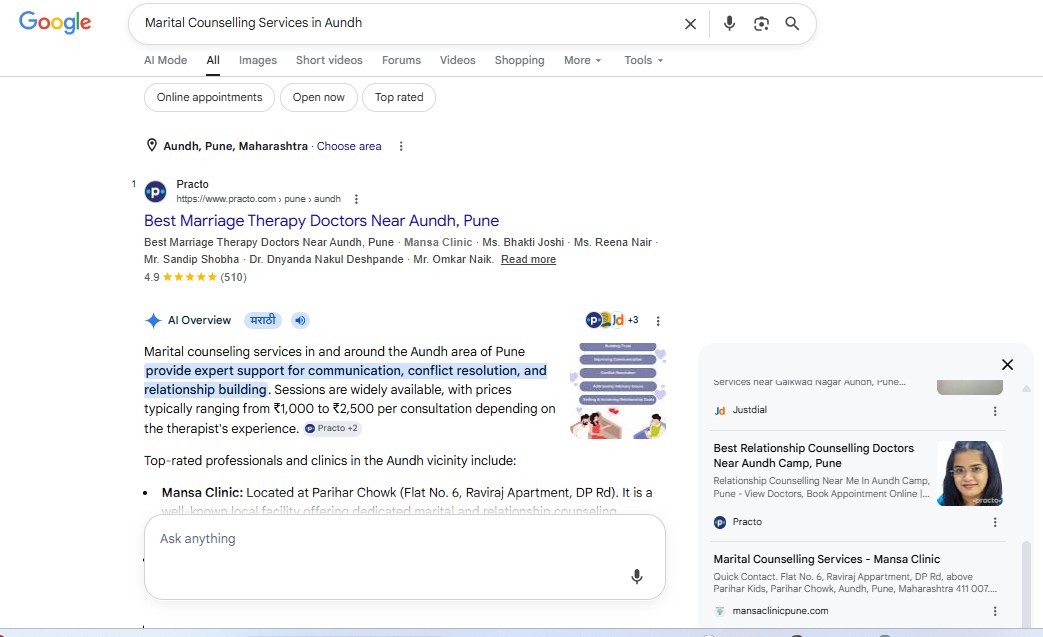The image size is (1043, 637).
Task: Click the Choose area link
Action: tap(349, 146)
